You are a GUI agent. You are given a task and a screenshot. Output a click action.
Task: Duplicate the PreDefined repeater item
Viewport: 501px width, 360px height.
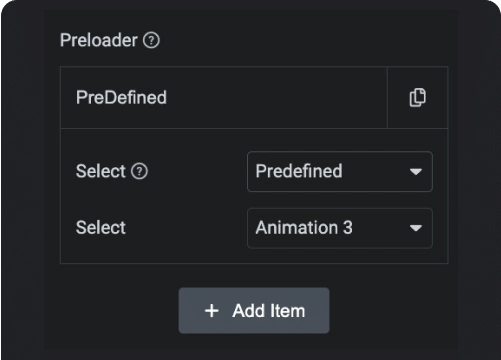click(x=417, y=97)
